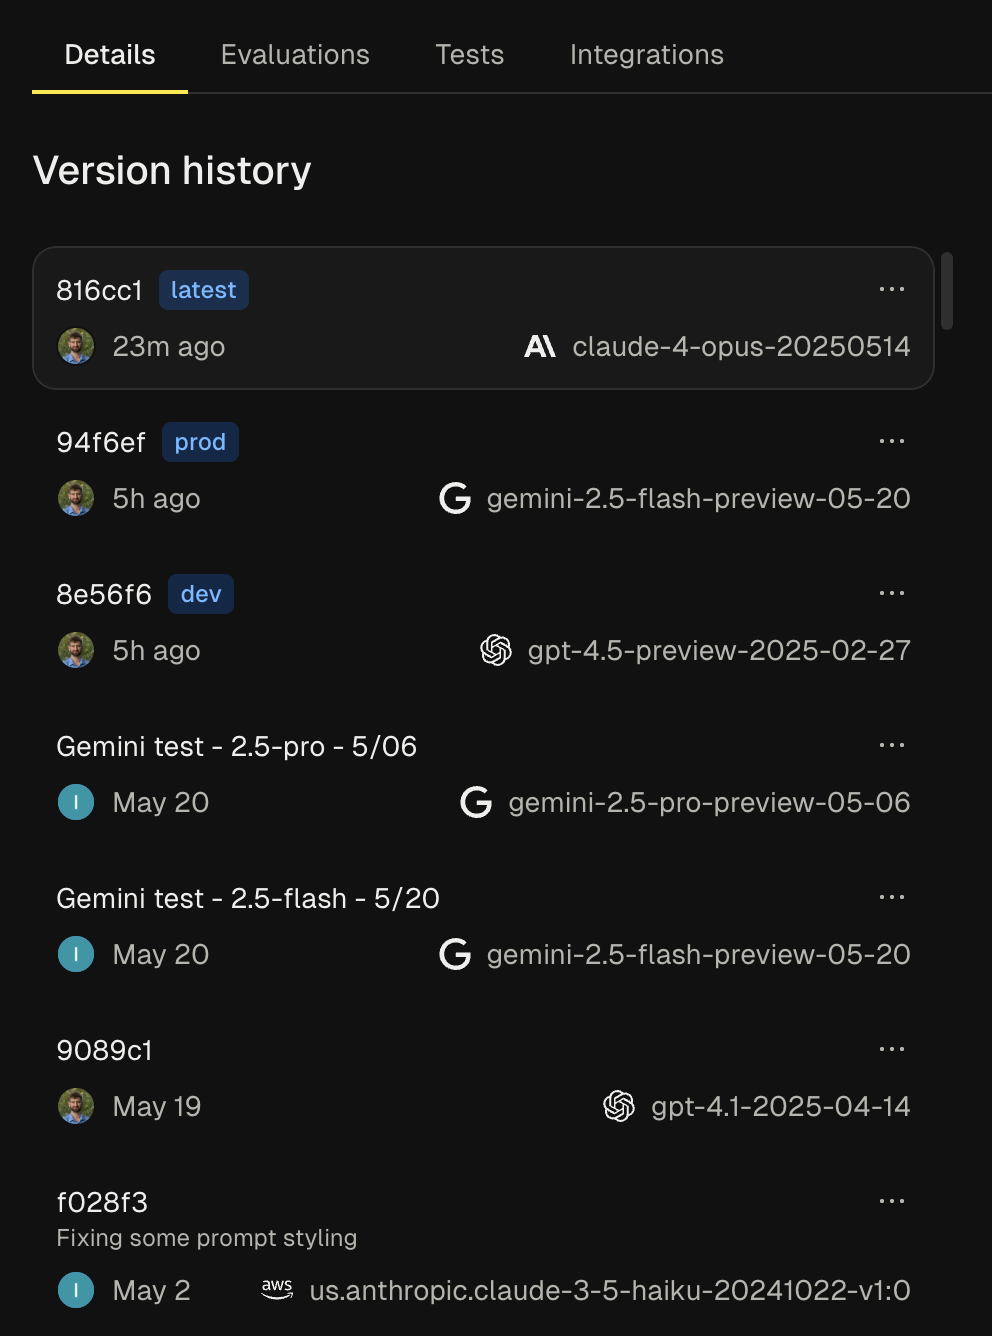Open the ellipsis menu for version 8e56f6
This screenshot has width=992, height=1336.
pyautogui.click(x=891, y=594)
